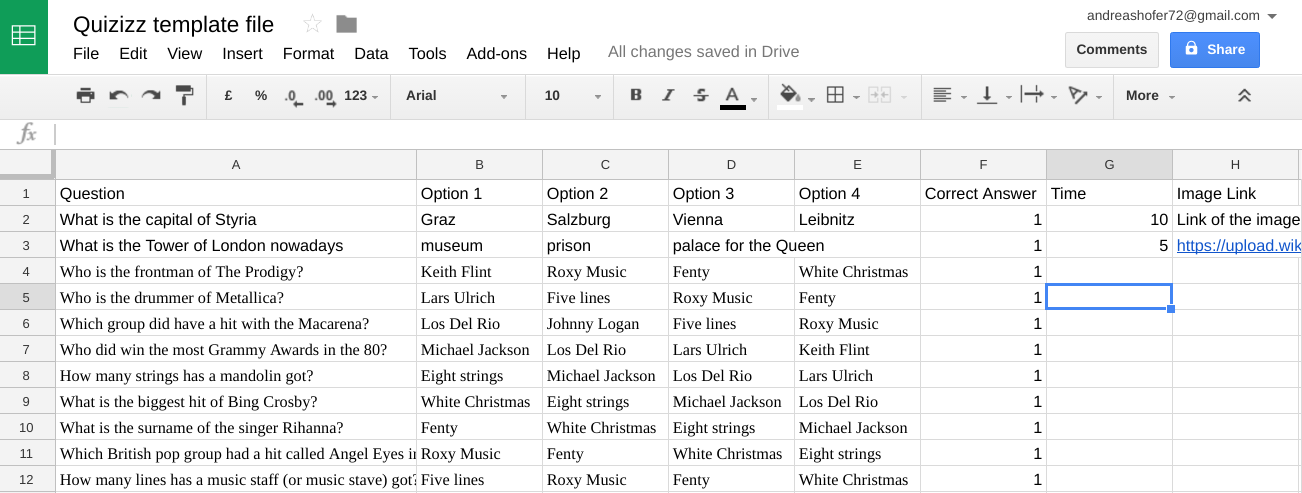Select cell 'Leibnitz'
This screenshot has height=493, width=1302.
[857, 219]
